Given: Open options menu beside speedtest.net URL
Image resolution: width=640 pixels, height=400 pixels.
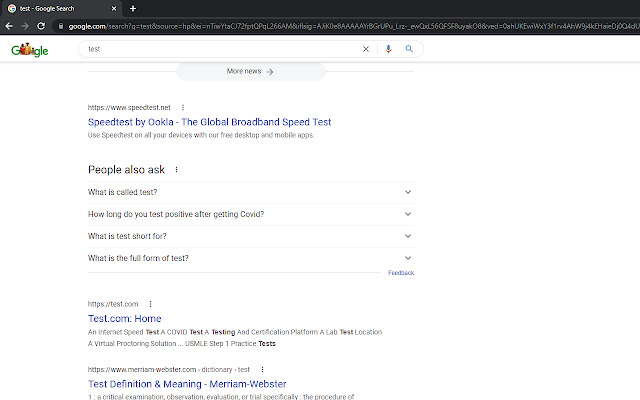Looking at the screenshot, I should coord(183,107).
